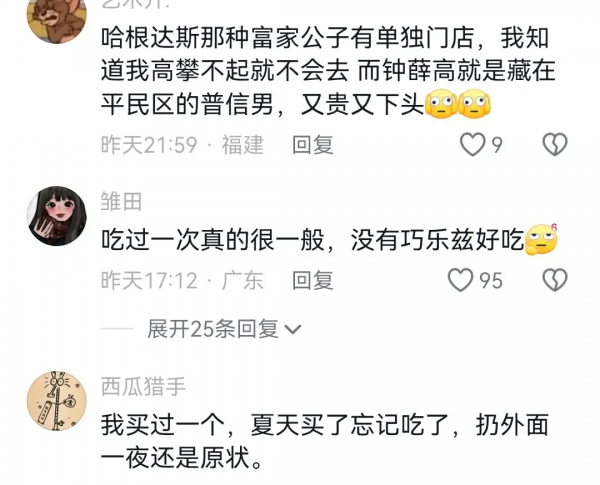Like 雏田's comment showing 95 likes
The height and width of the screenshot is (485, 600).
coord(460,280)
